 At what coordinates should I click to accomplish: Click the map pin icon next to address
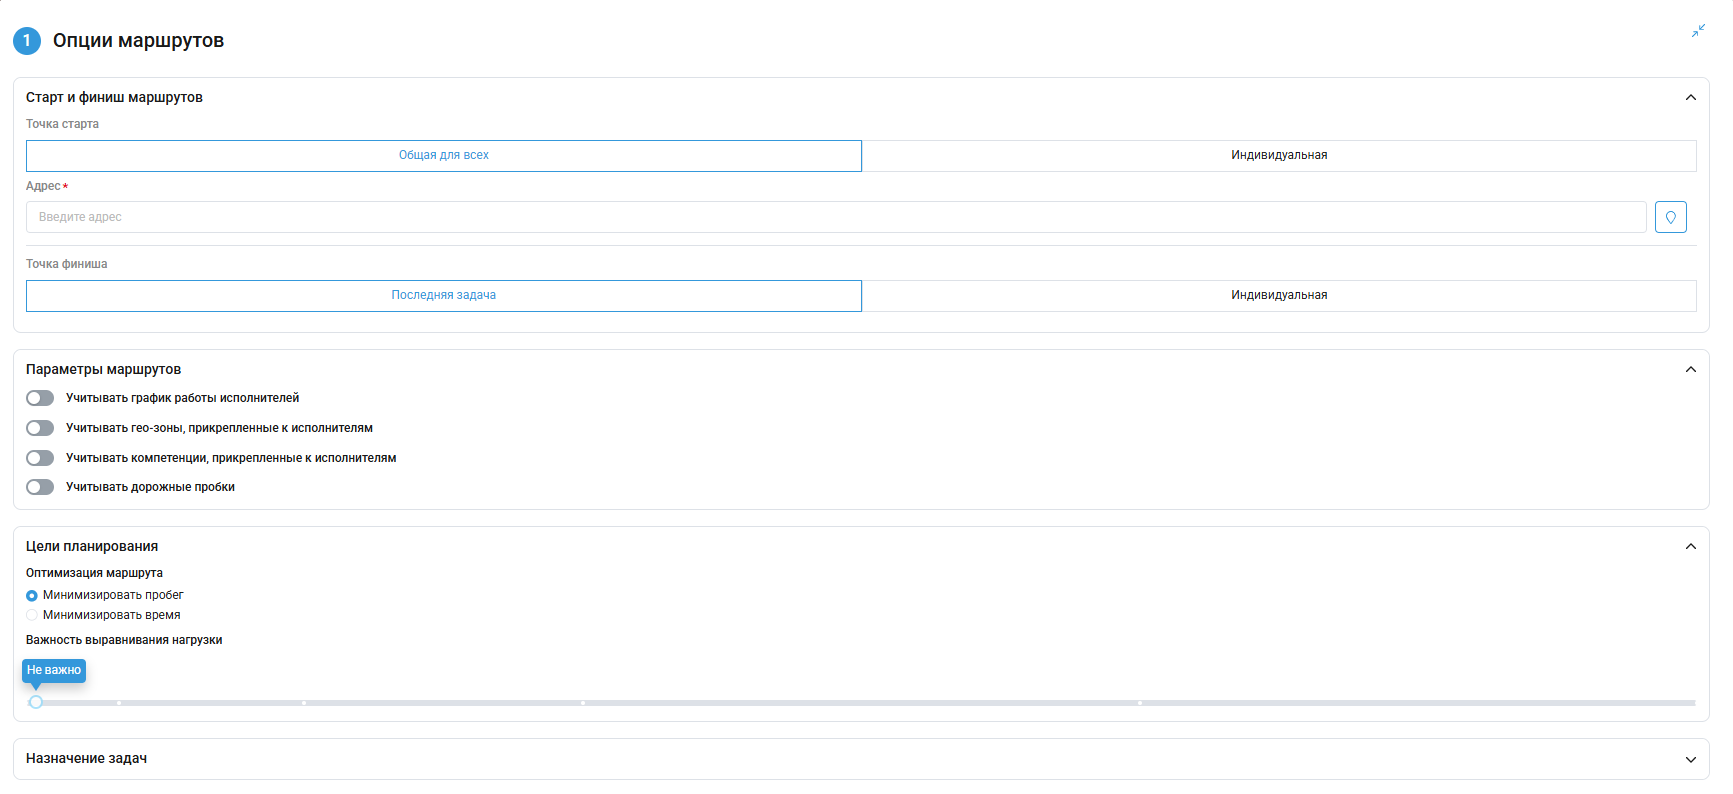pyautogui.click(x=1670, y=217)
